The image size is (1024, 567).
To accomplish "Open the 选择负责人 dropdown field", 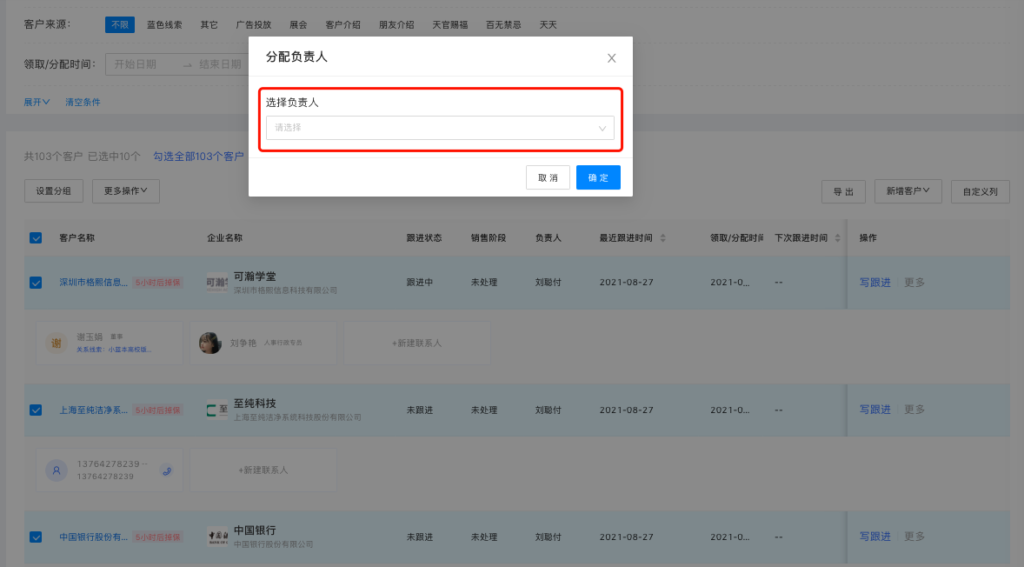I will coord(440,128).
